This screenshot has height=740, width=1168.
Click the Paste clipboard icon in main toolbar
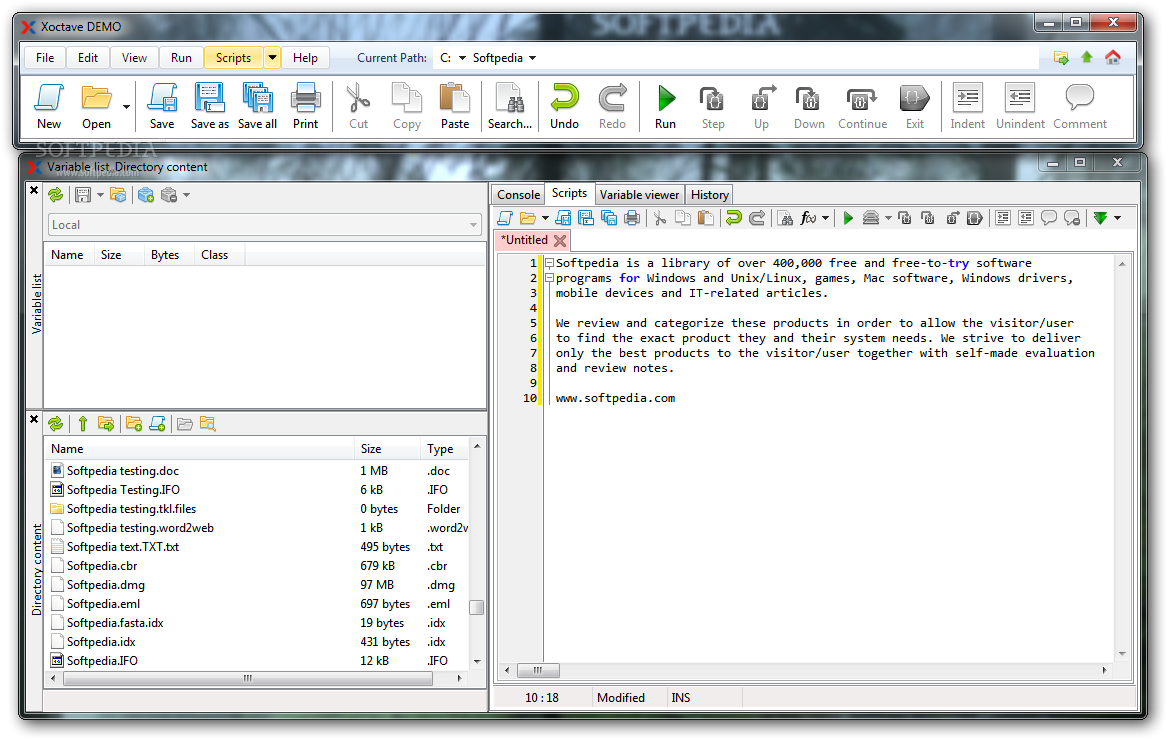(x=454, y=98)
